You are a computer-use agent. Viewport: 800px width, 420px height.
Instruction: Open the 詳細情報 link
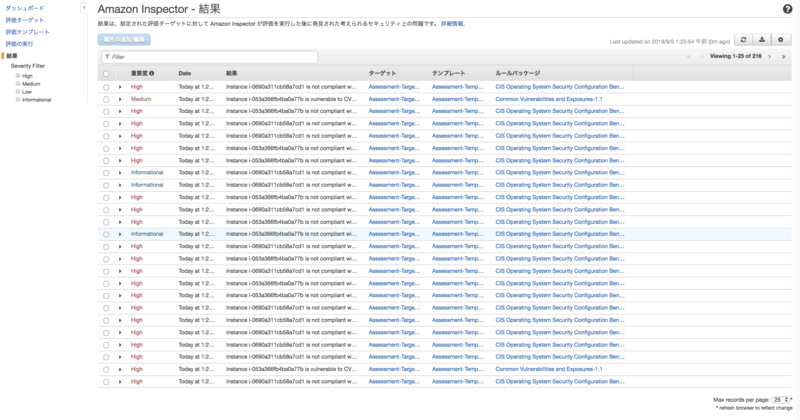453,23
